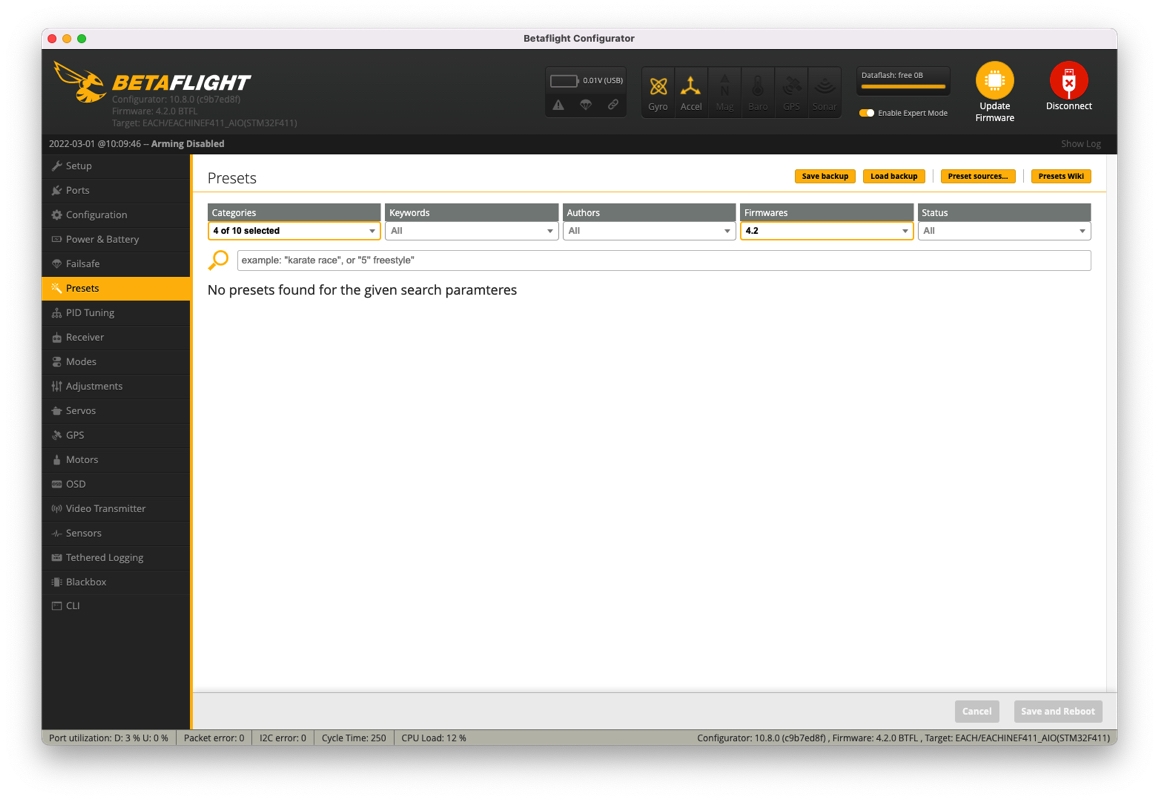The width and height of the screenshot is (1159, 800).
Task: Click the GPS sensor indicator in header
Action: point(791,92)
